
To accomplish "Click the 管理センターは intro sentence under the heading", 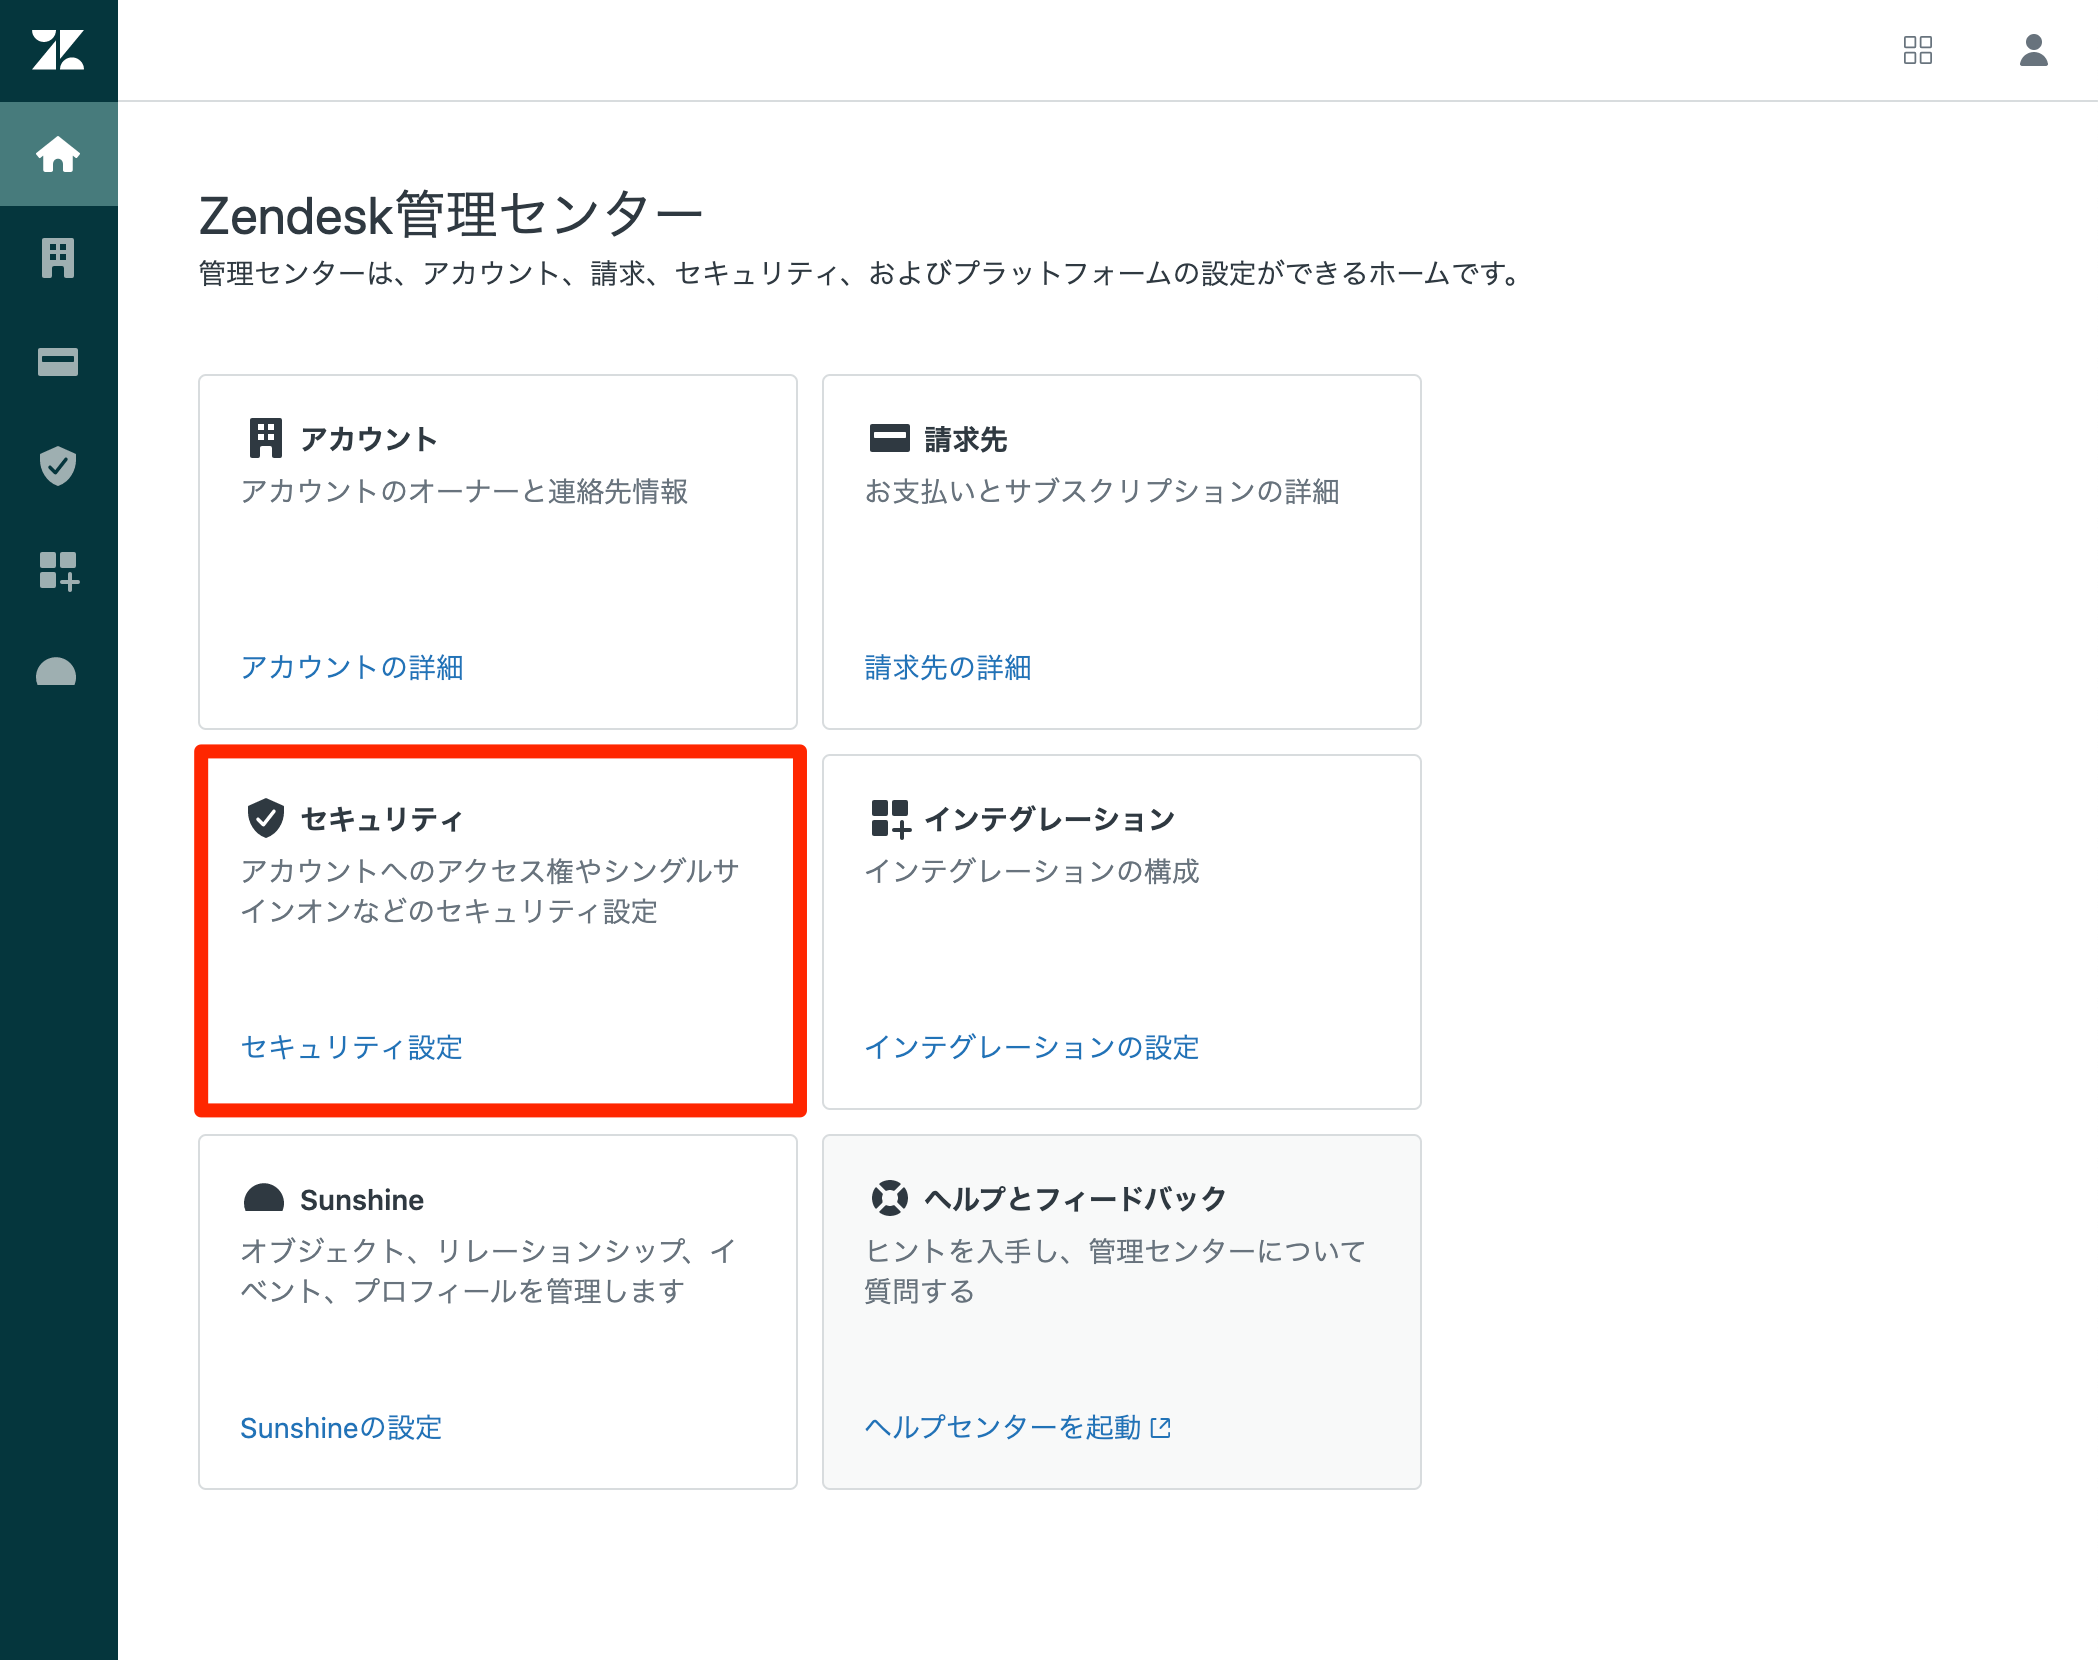I will click(862, 273).
